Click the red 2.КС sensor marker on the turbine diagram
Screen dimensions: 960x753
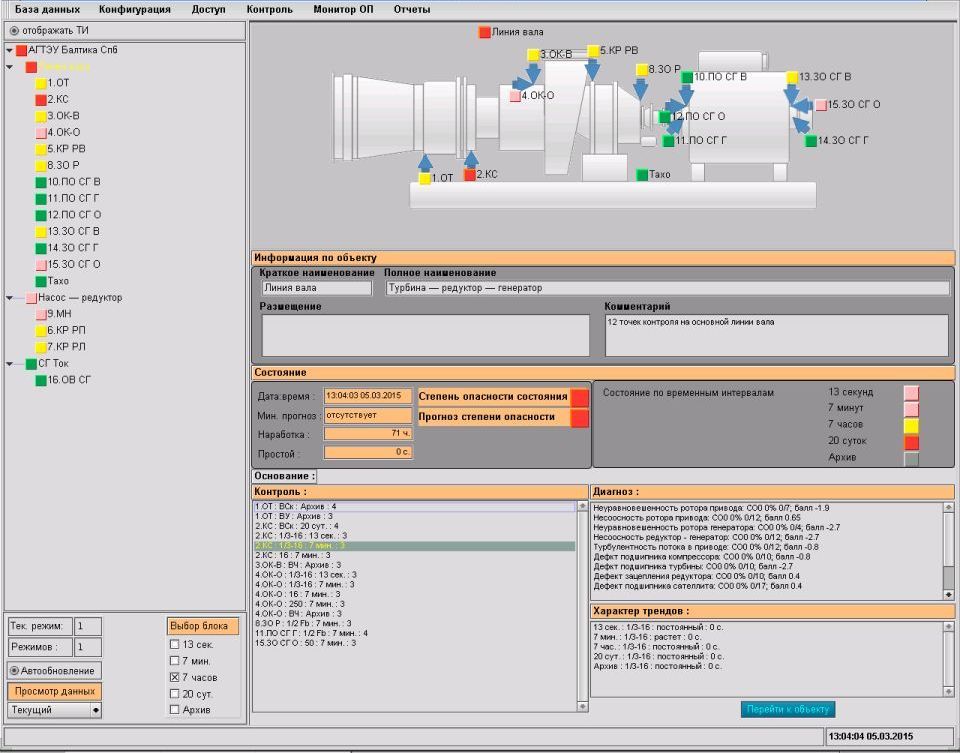click(470, 175)
